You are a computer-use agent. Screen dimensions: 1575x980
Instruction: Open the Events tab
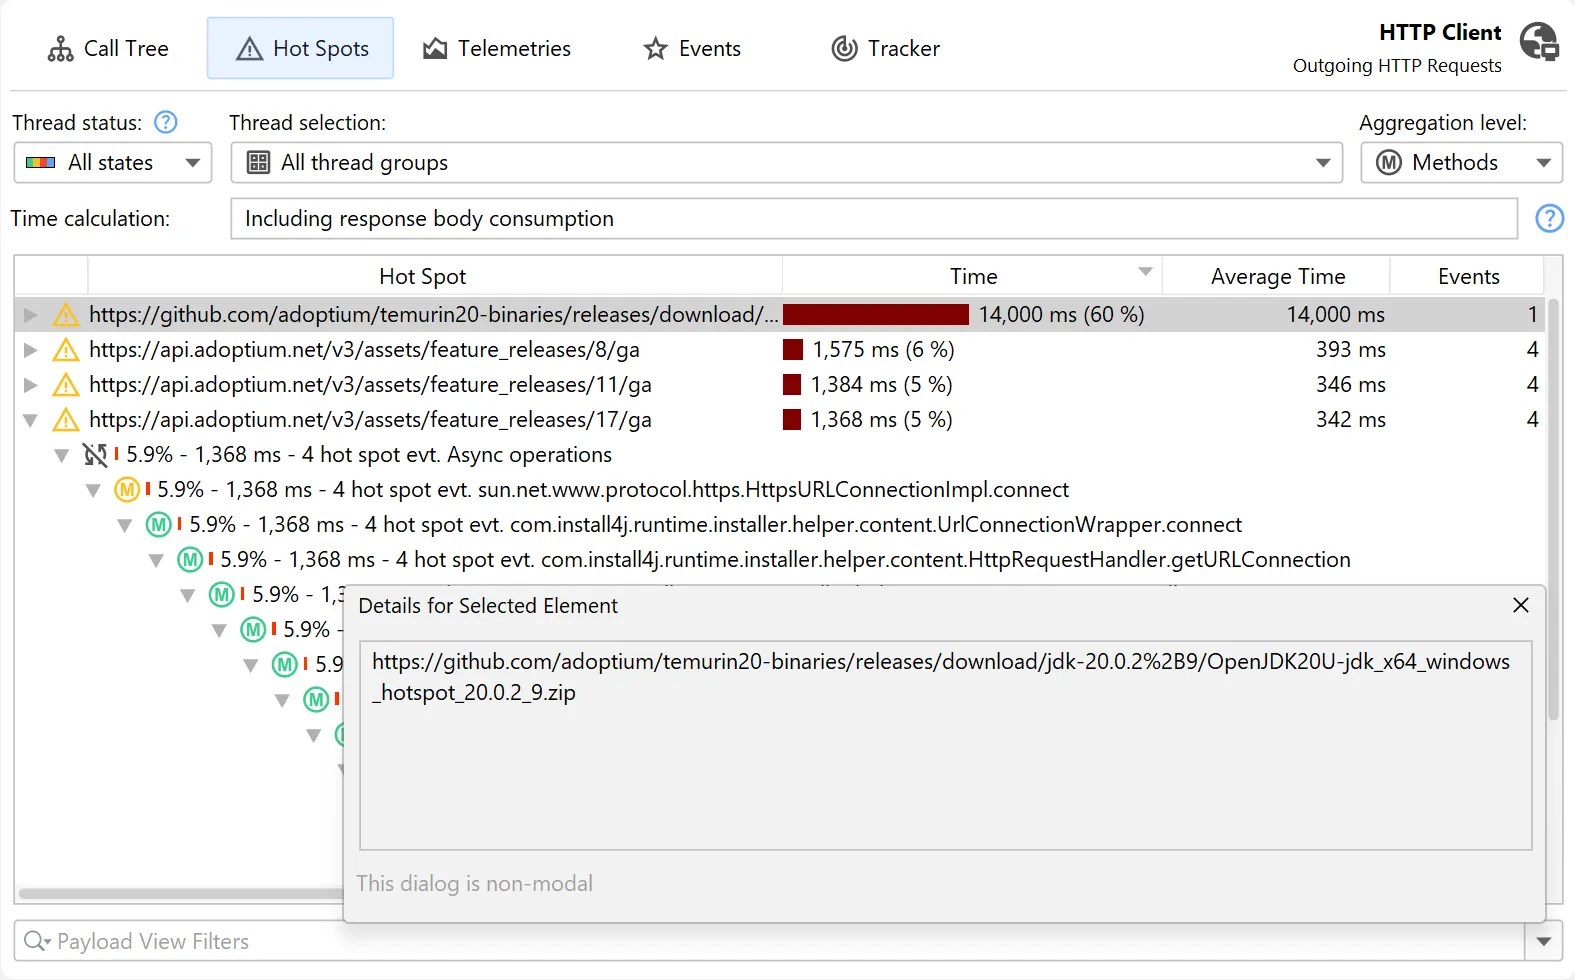[692, 48]
